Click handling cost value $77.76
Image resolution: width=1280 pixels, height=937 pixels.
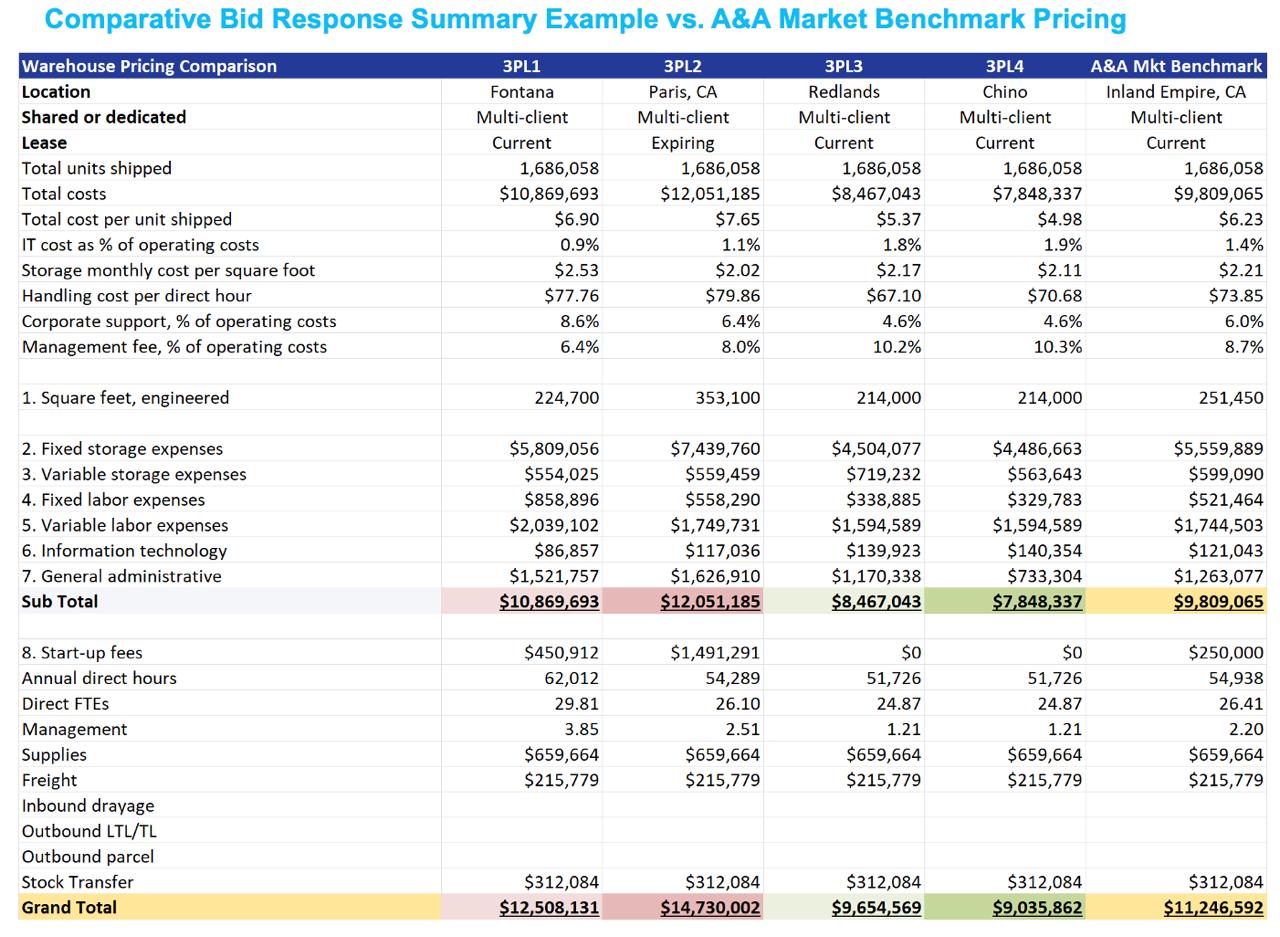click(x=572, y=296)
